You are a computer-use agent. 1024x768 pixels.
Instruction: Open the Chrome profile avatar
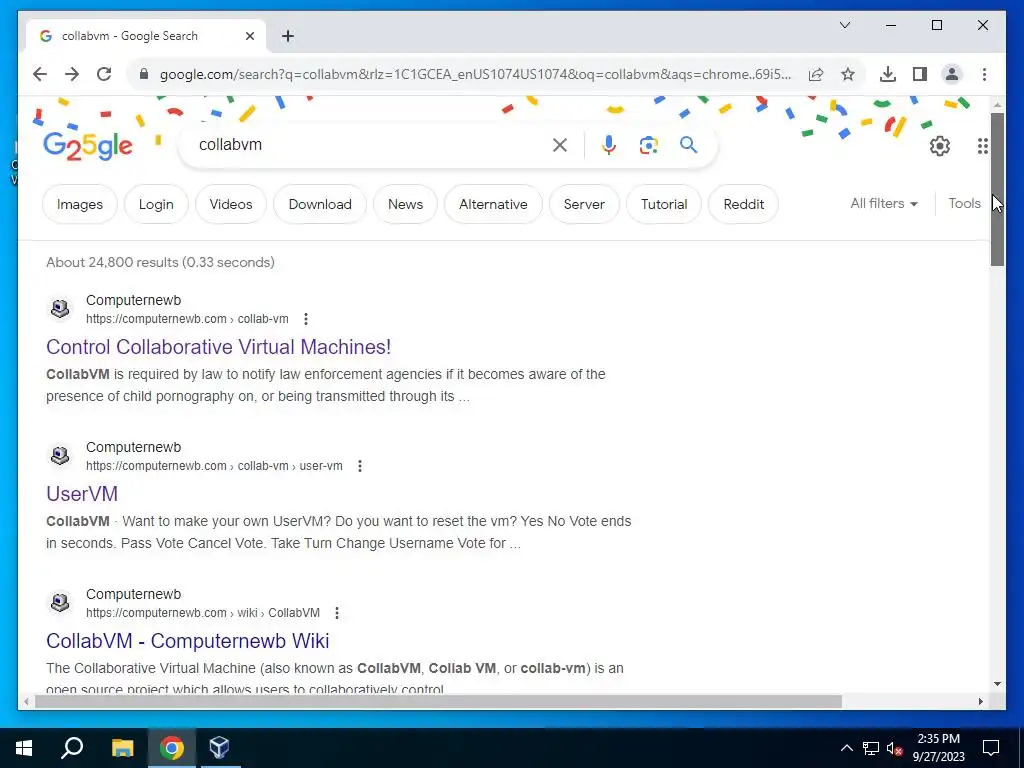[x=952, y=74]
